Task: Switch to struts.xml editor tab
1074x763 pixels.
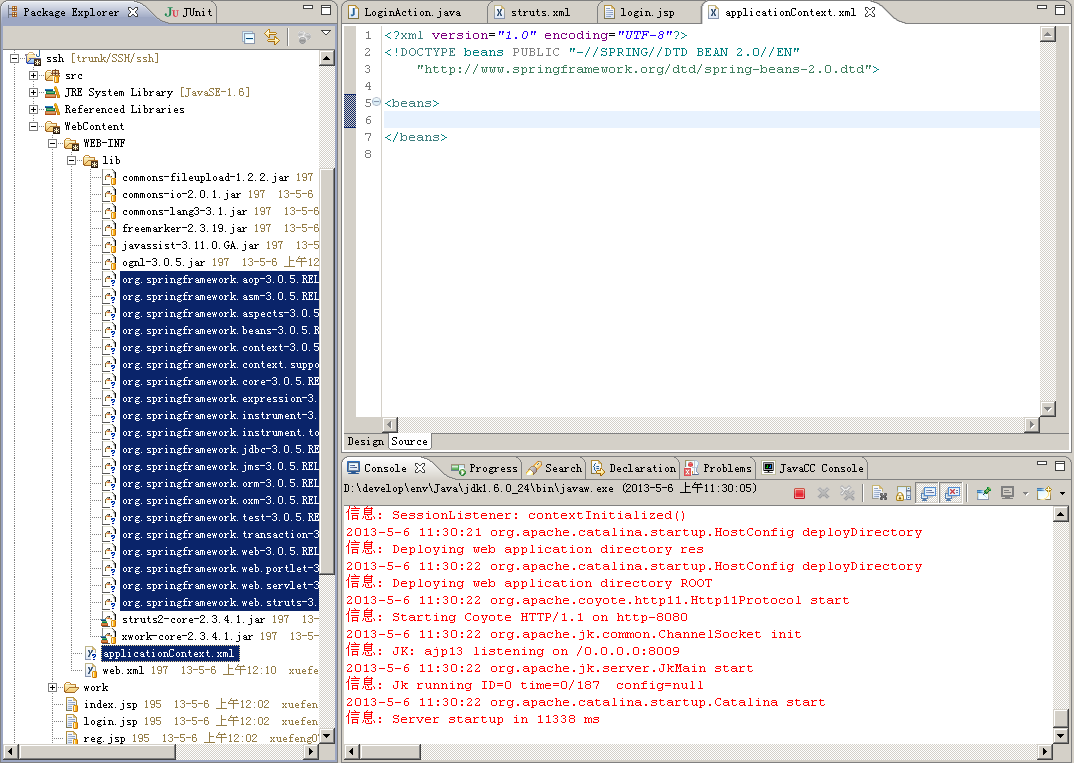Action: pos(532,12)
